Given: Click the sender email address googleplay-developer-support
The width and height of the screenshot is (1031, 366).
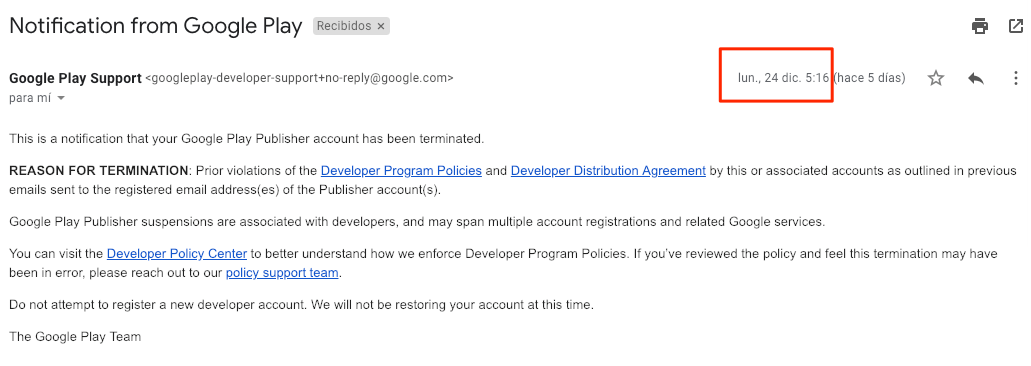Looking at the screenshot, I should click(x=299, y=78).
